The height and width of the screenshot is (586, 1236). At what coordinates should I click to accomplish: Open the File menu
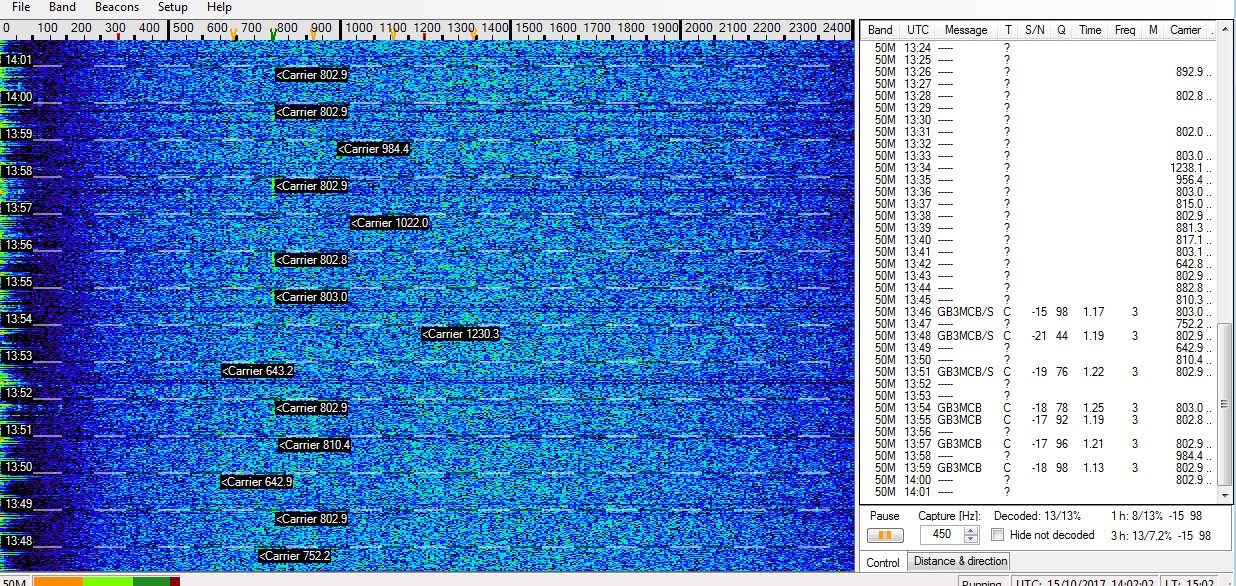(21, 7)
